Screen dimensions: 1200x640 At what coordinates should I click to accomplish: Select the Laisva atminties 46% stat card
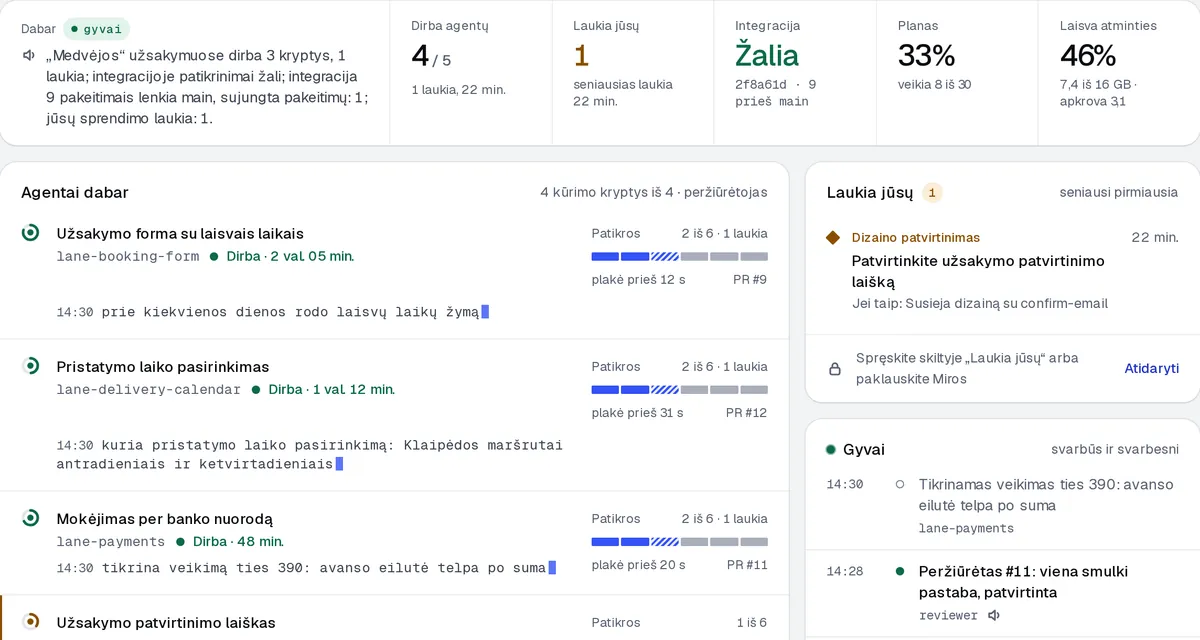1119,73
